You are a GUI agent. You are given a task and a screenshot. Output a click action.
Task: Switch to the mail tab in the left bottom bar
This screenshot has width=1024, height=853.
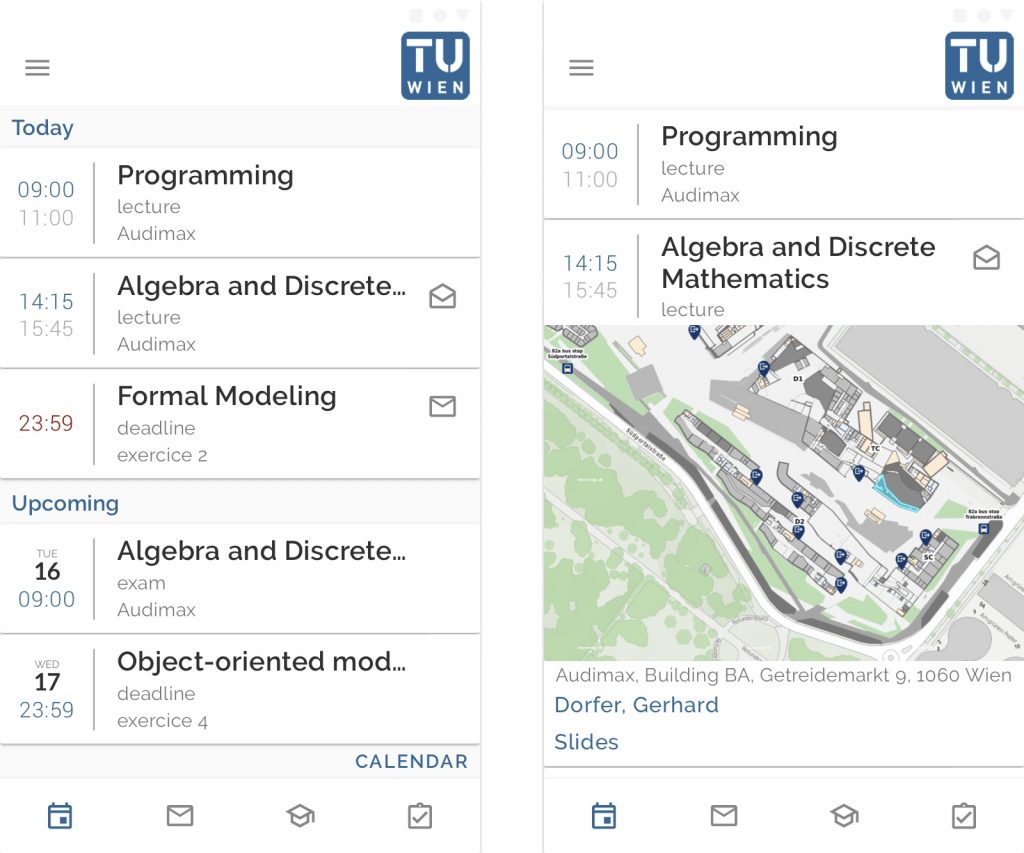pos(180,816)
